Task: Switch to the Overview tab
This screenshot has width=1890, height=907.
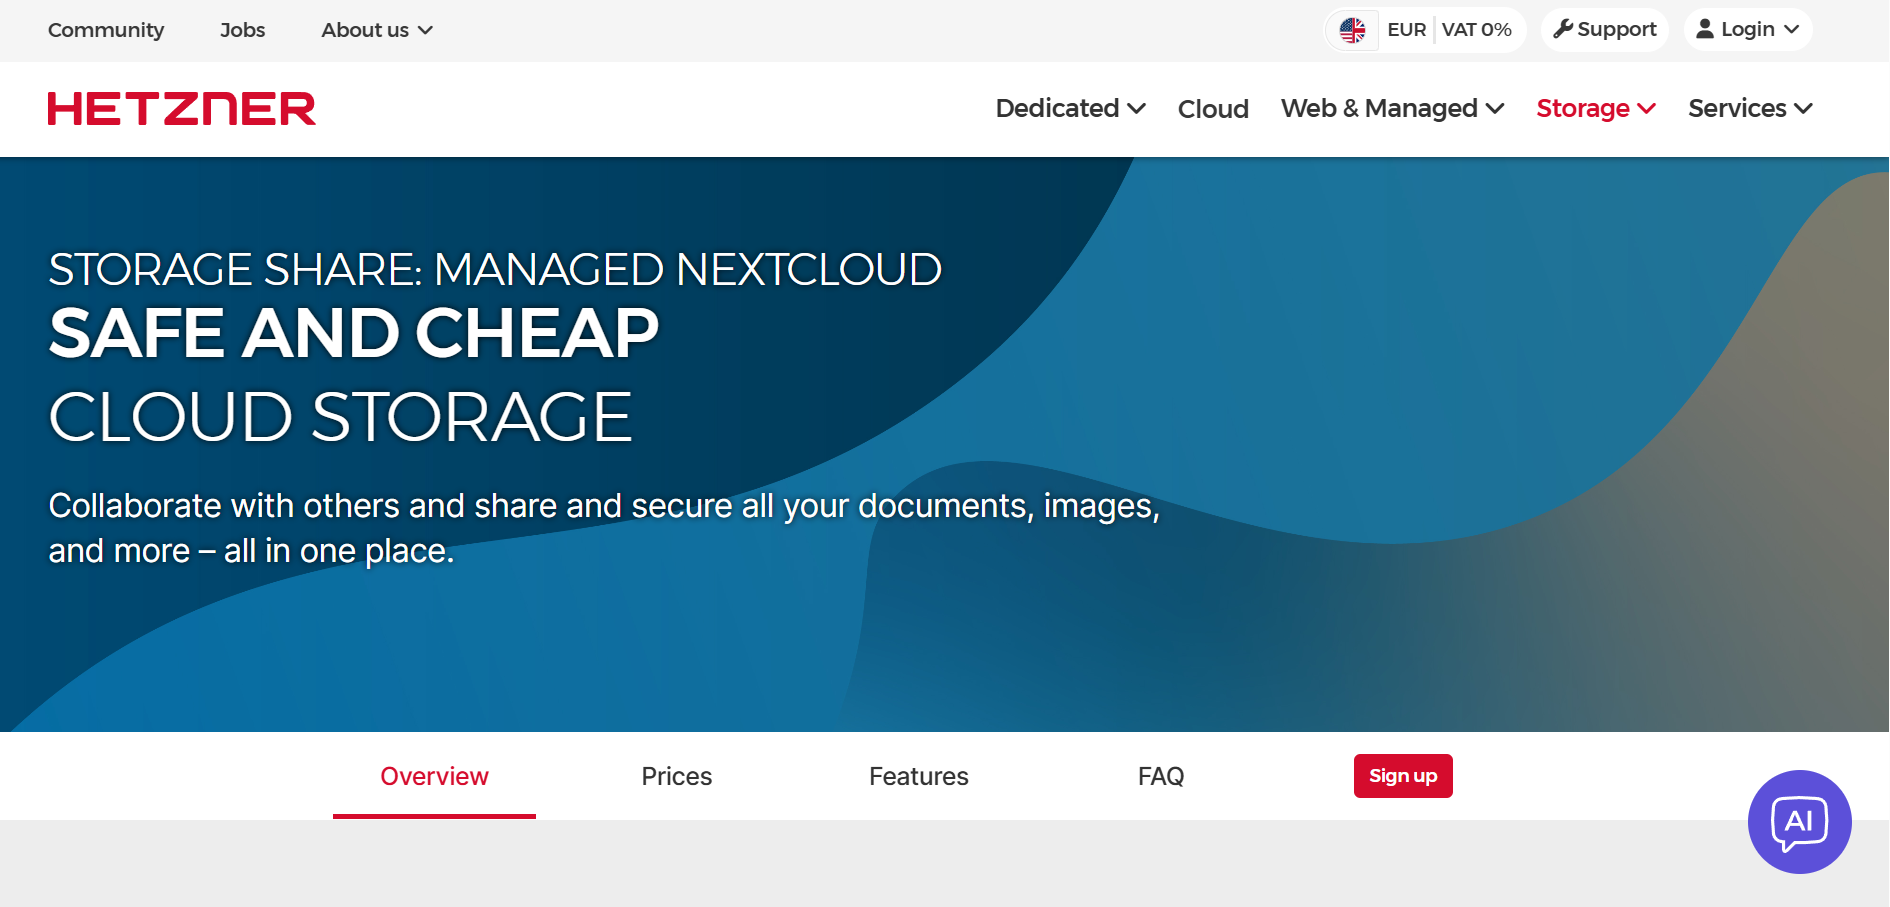Action: coord(434,776)
